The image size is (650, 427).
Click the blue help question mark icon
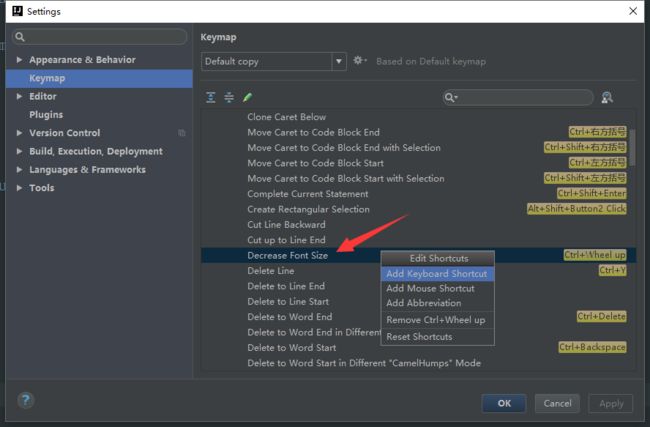(x=26, y=400)
